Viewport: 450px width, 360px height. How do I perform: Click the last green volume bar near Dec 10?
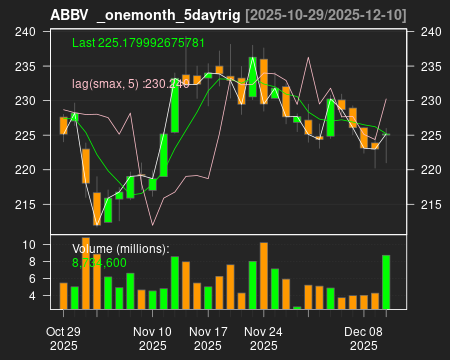[x=386, y=282]
